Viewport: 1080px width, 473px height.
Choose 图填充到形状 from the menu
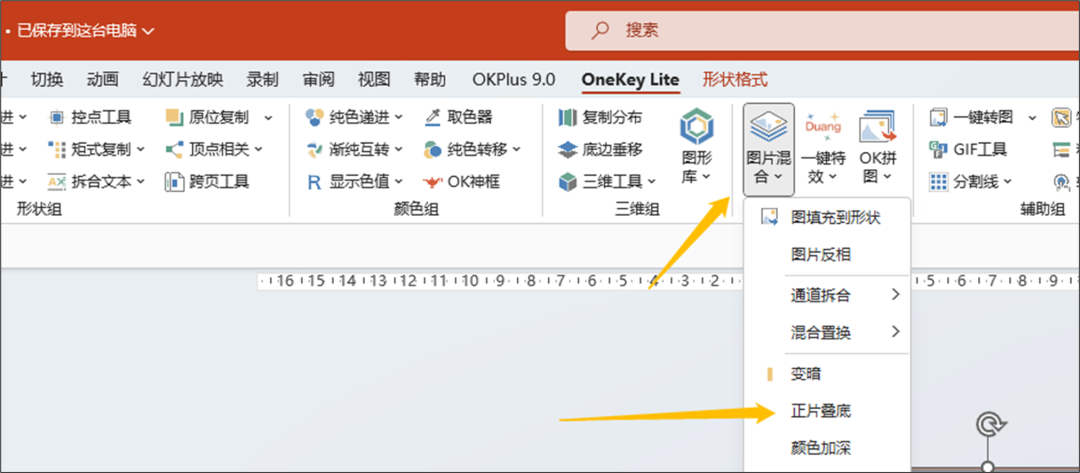(827, 218)
